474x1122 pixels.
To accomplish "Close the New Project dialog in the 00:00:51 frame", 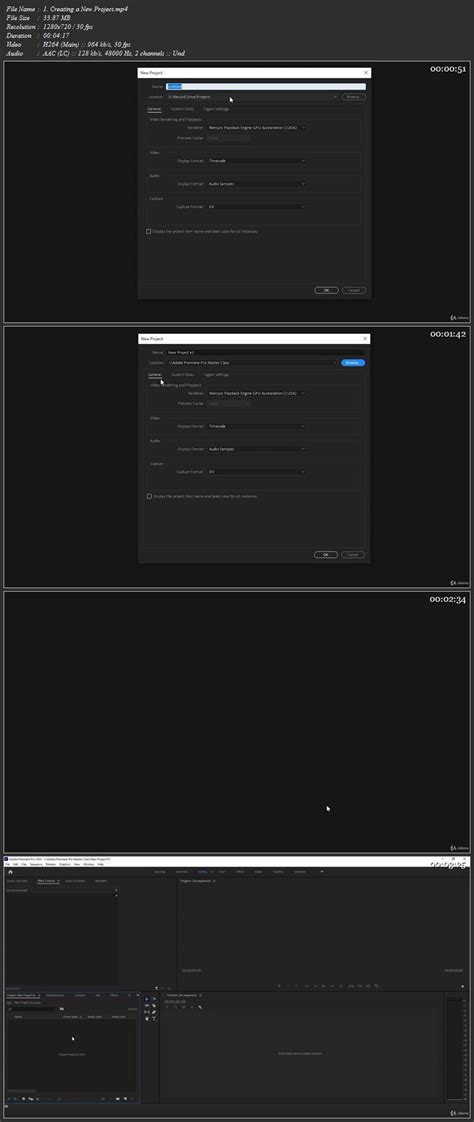I will 366,73.
